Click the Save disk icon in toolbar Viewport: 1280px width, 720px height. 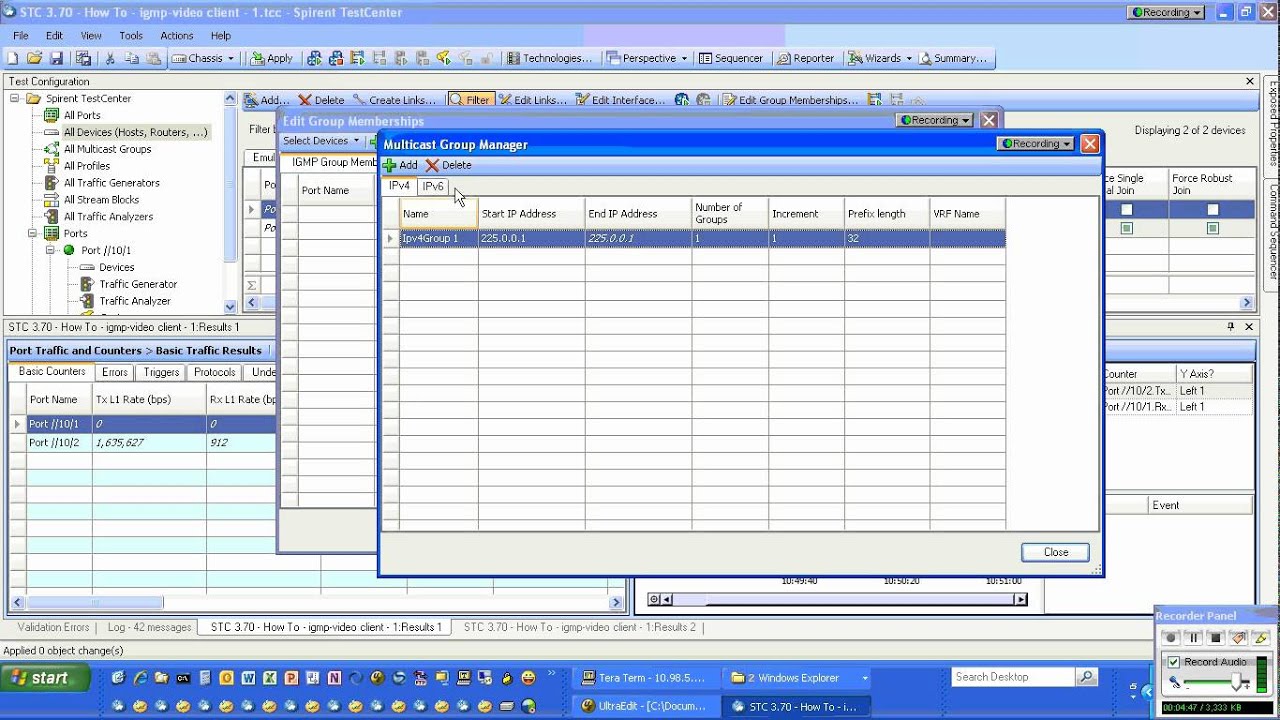pyautogui.click(x=56, y=58)
